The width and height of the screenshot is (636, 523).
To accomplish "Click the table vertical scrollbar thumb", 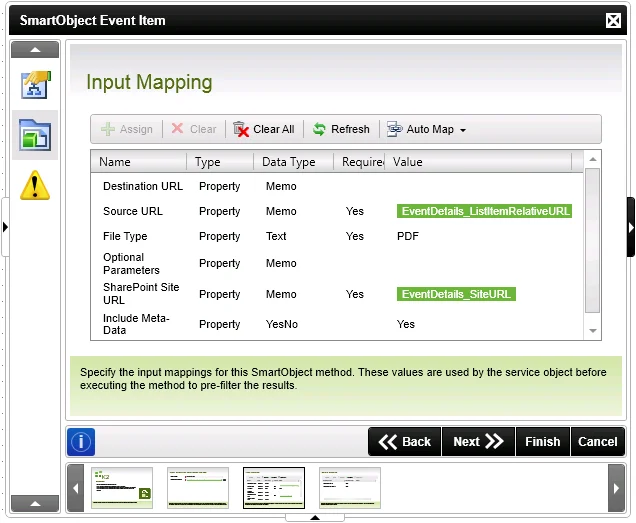I will (592, 241).
